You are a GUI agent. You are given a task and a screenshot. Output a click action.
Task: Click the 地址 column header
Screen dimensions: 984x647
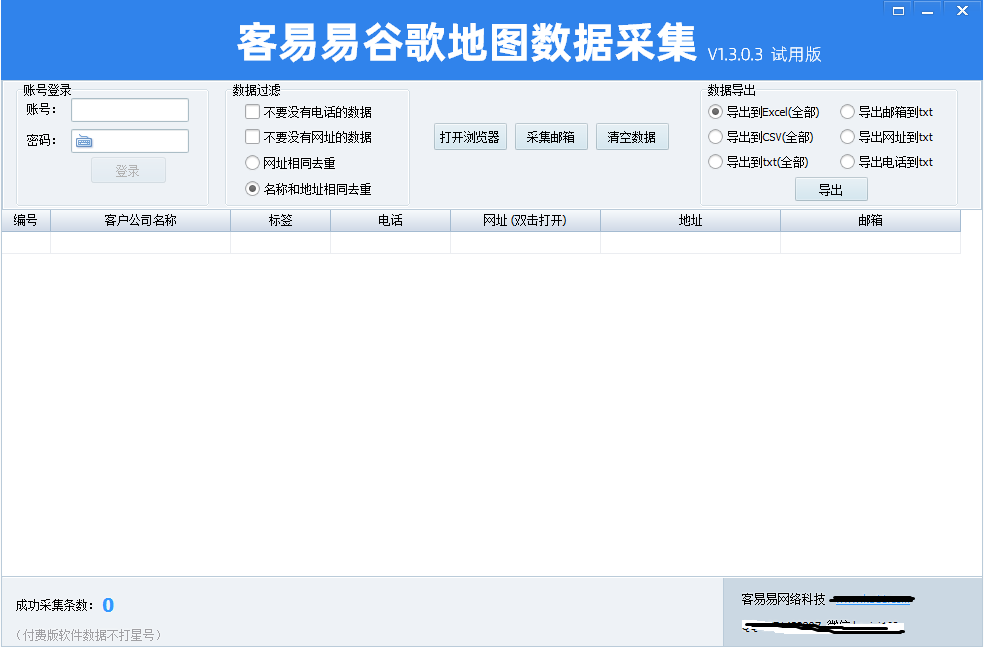[690, 220]
